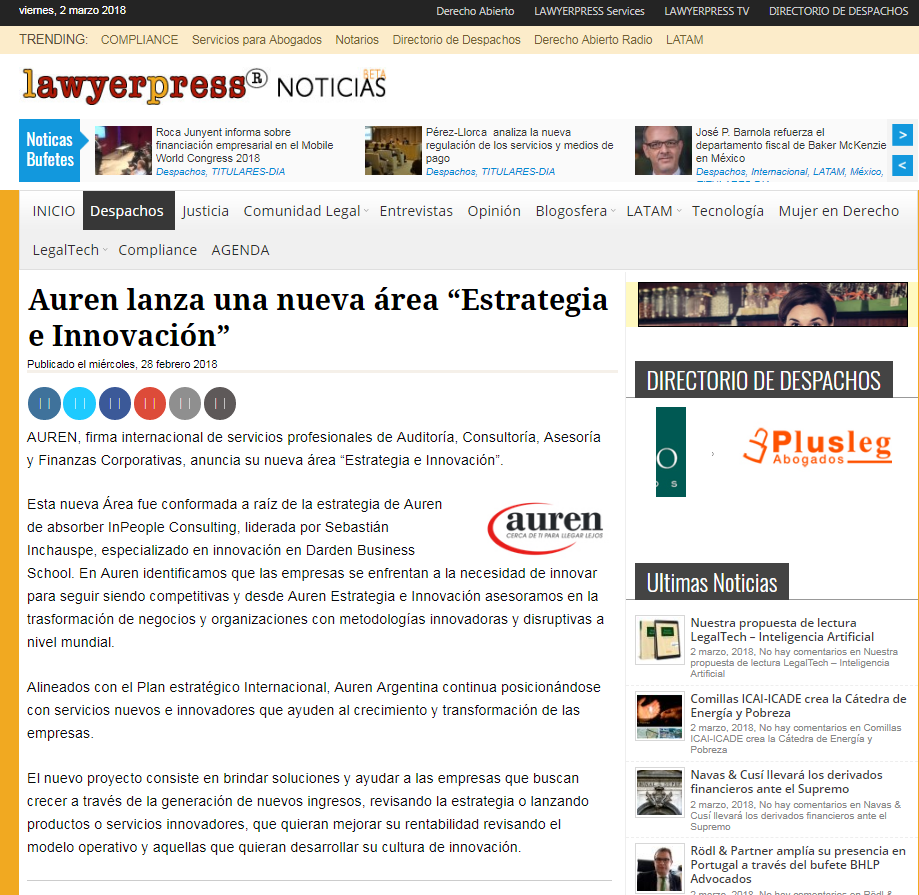Open Pérez-Llorca servicios de pago headline
The width and height of the screenshot is (919, 895).
point(519,145)
